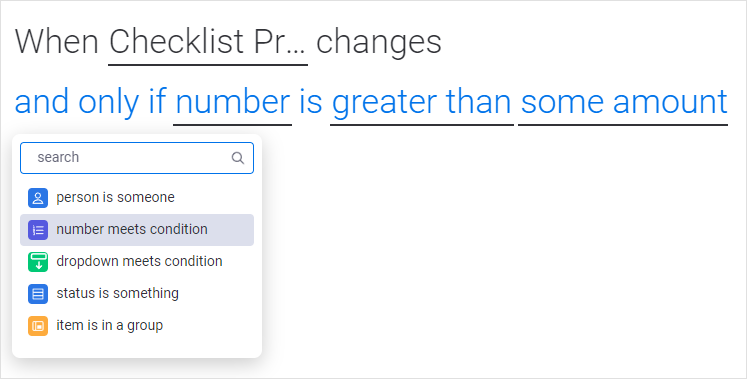The width and height of the screenshot is (747, 379).
Task: Open the "greater than" comparison selector
Action: (422, 103)
